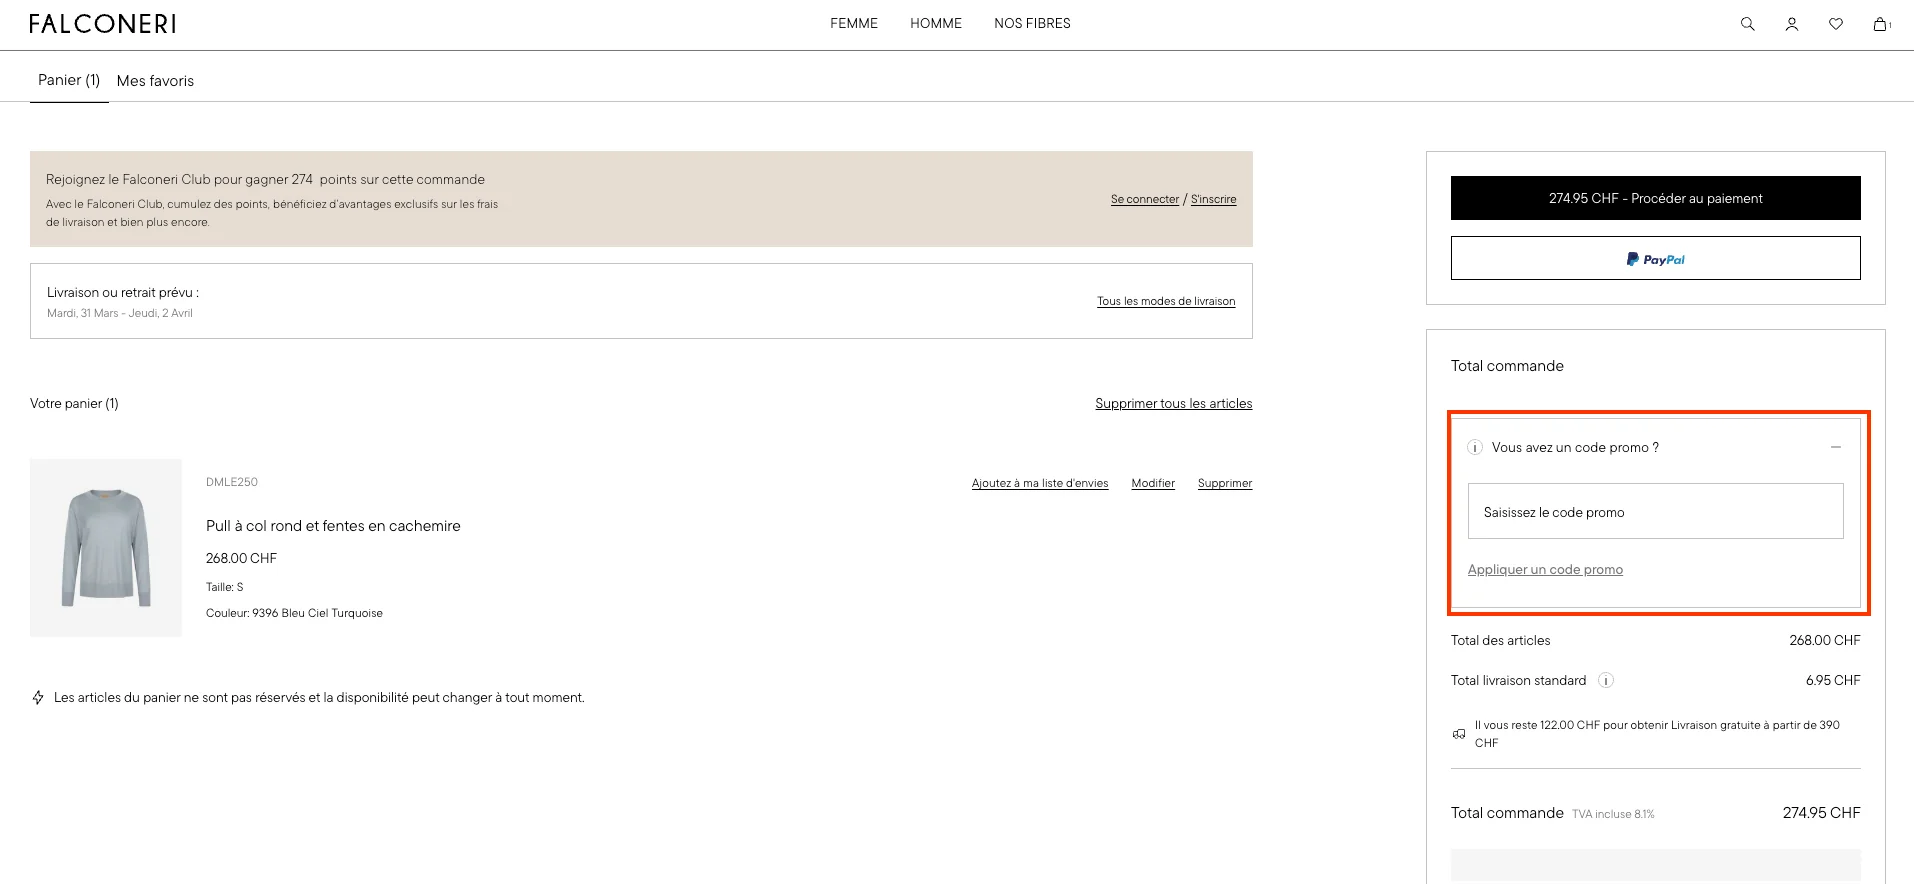Click S'inscrire link

[1213, 199]
